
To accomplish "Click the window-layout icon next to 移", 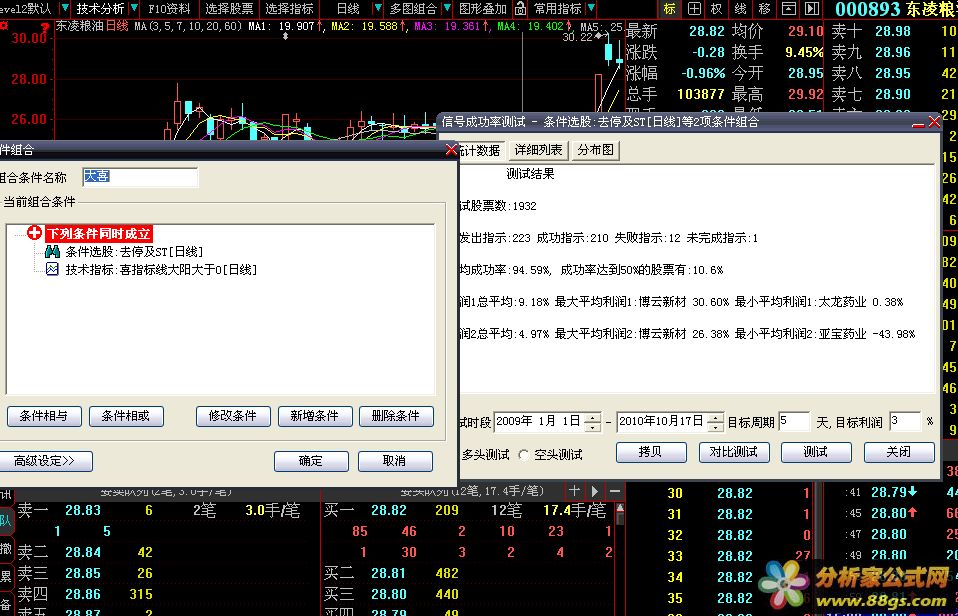I will (x=789, y=9).
